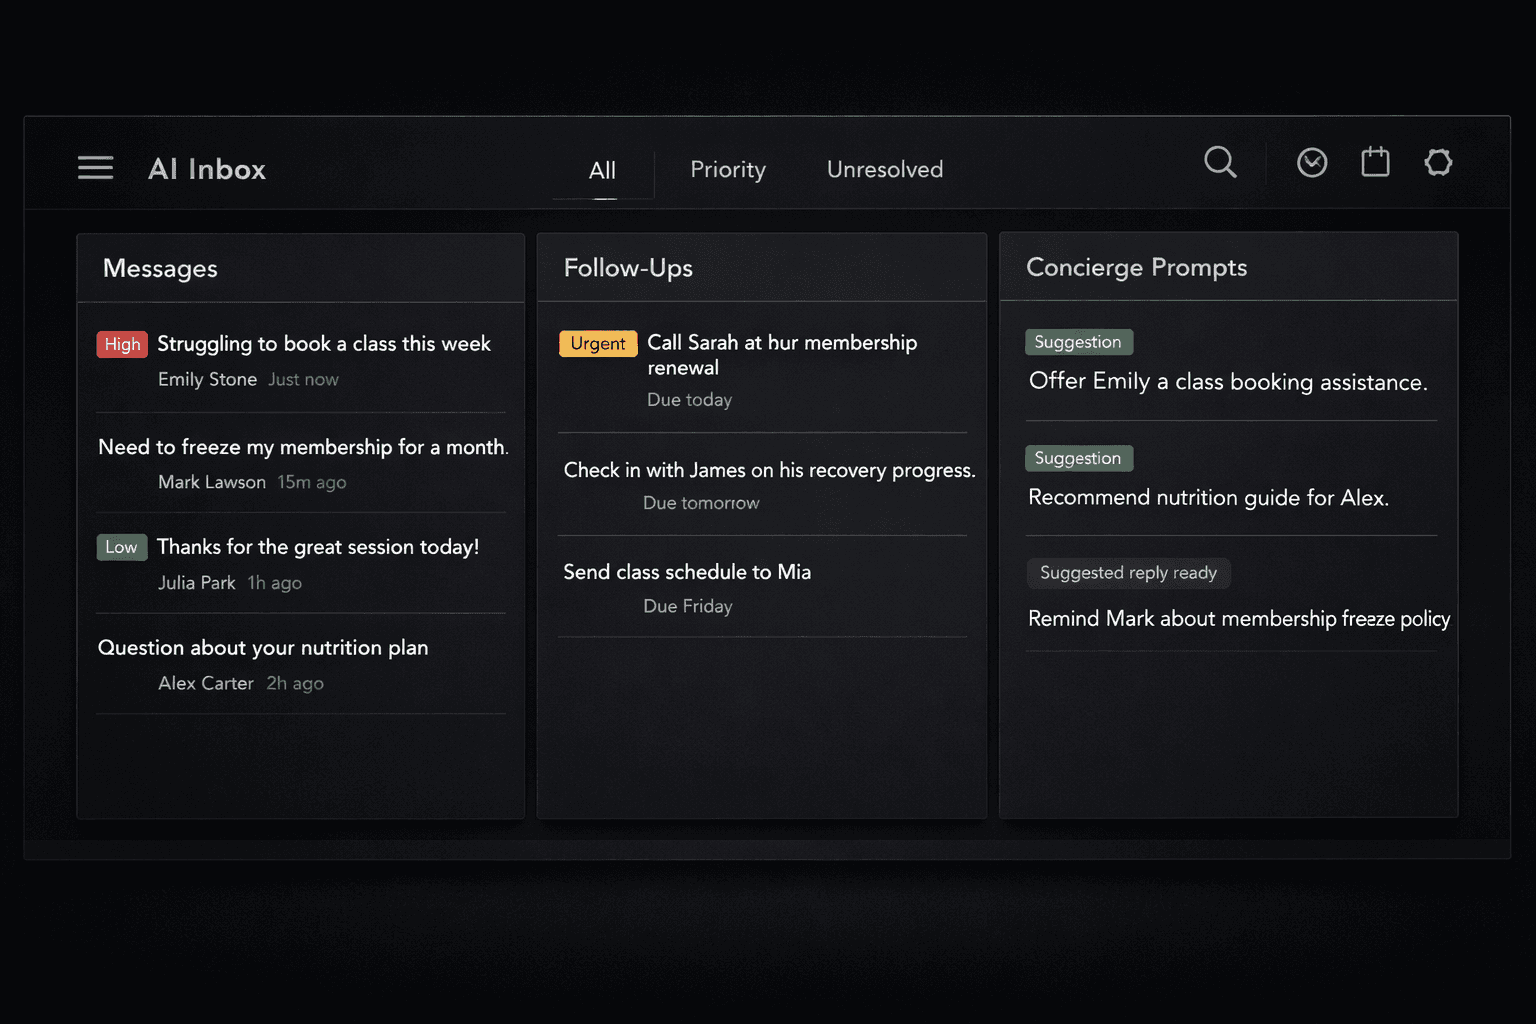Switch to the Priority tab
The width and height of the screenshot is (1536, 1024).
(727, 169)
